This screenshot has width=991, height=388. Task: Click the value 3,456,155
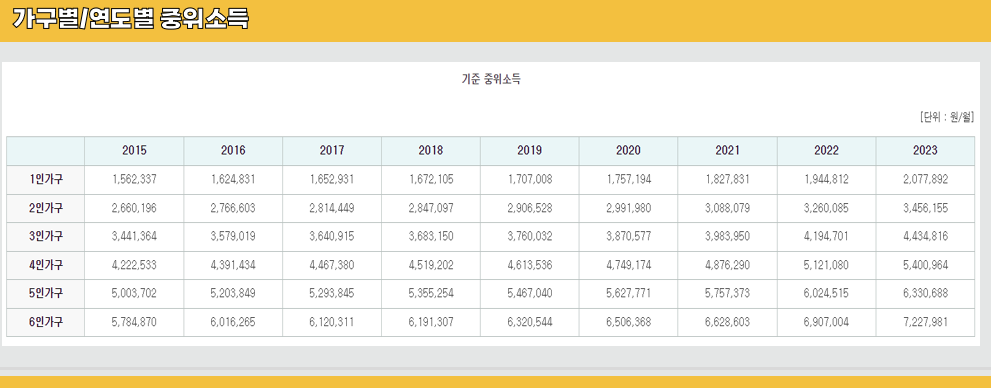coord(925,208)
